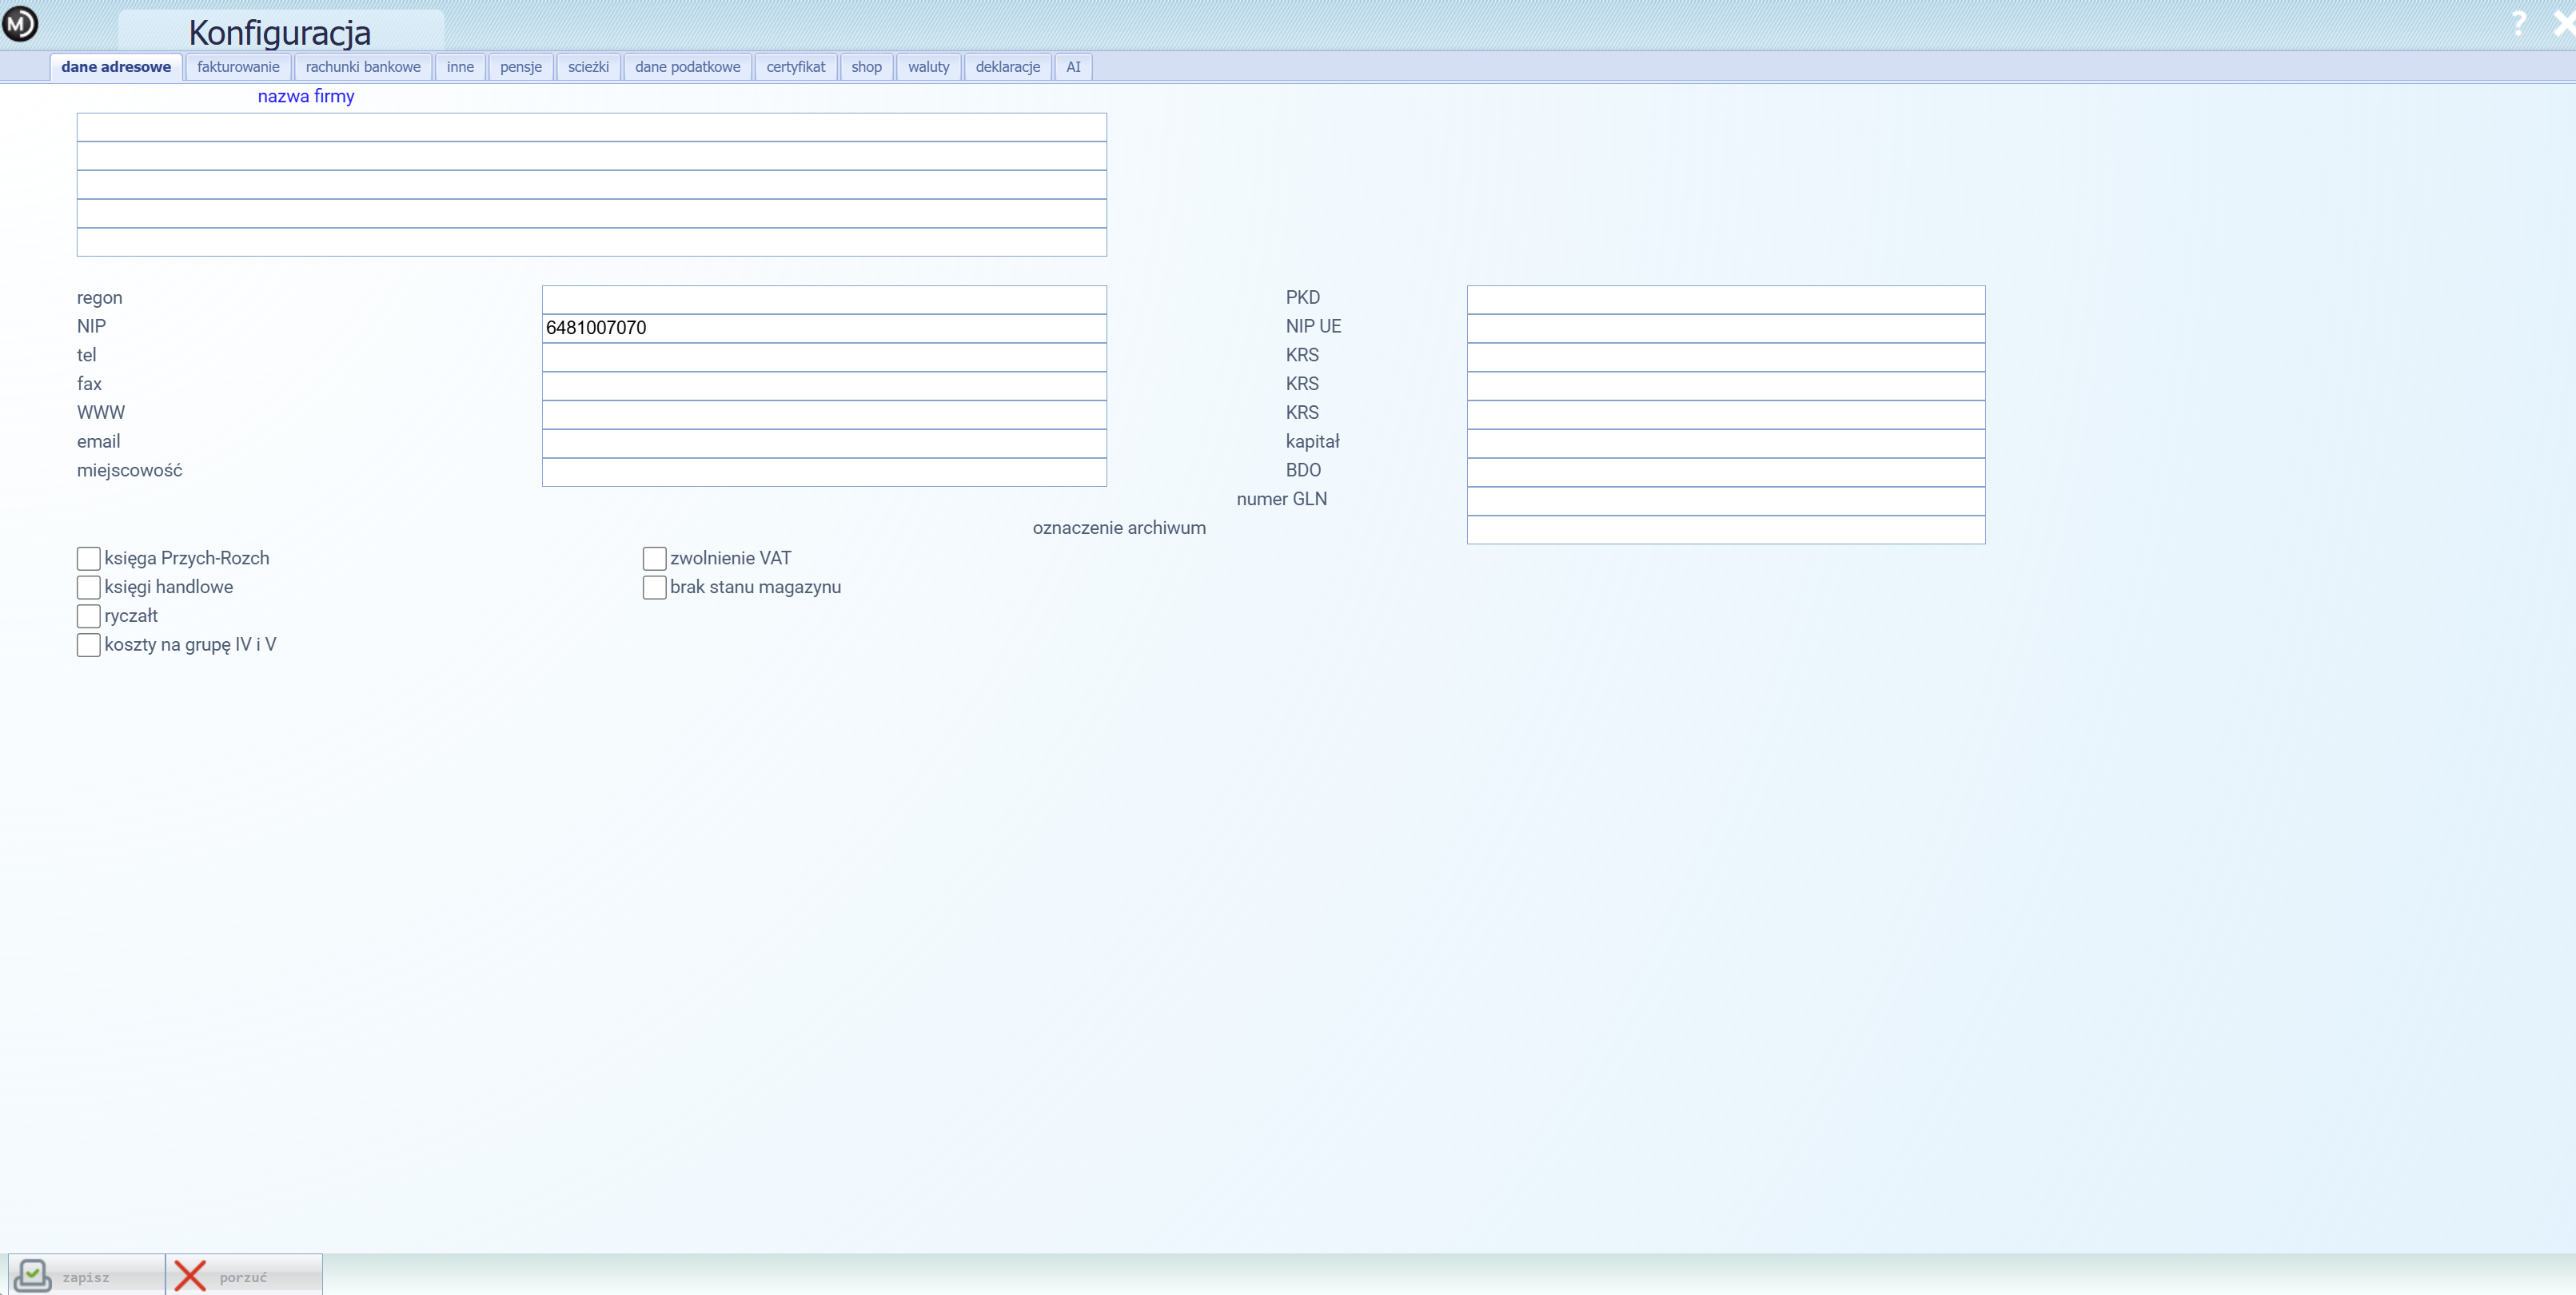Select the inne tab
Screen dimensions: 2576x1295
pyautogui.click(x=460, y=67)
